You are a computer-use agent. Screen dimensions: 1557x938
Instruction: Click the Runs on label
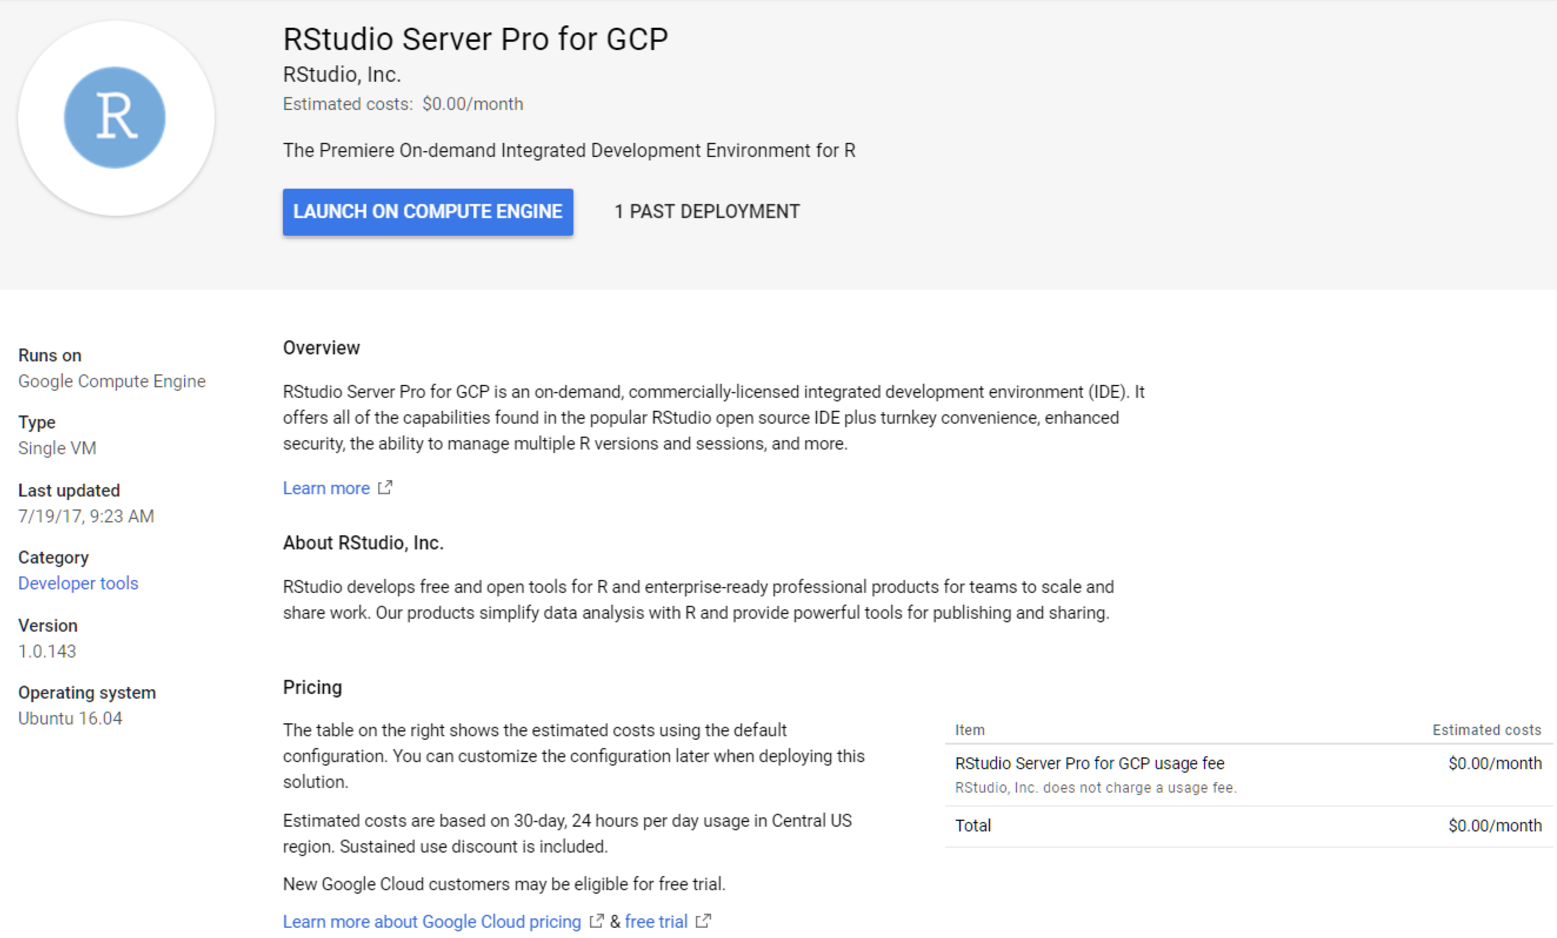pyautogui.click(x=50, y=355)
